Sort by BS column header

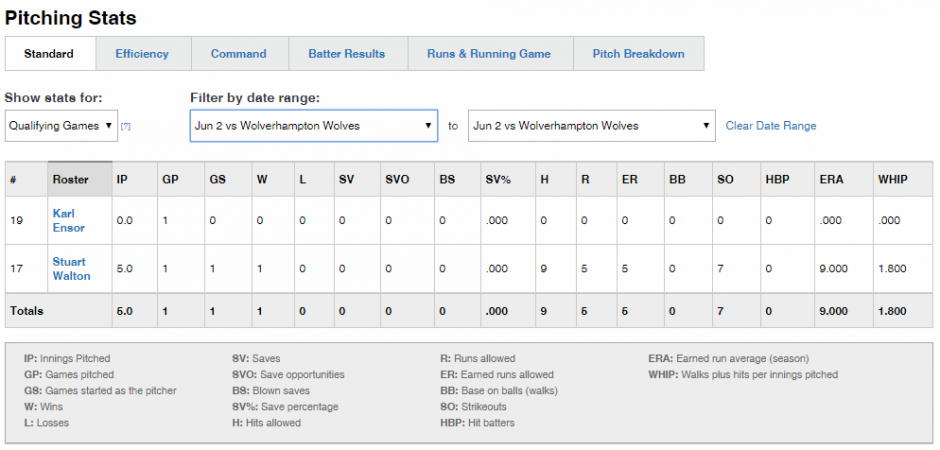tap(456, 179)
